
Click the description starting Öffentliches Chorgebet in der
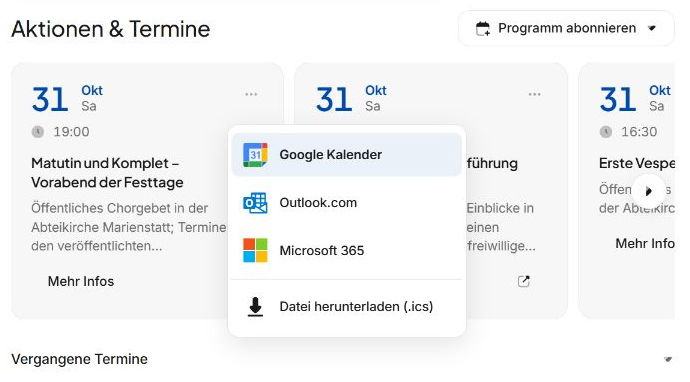coord(128,227)
